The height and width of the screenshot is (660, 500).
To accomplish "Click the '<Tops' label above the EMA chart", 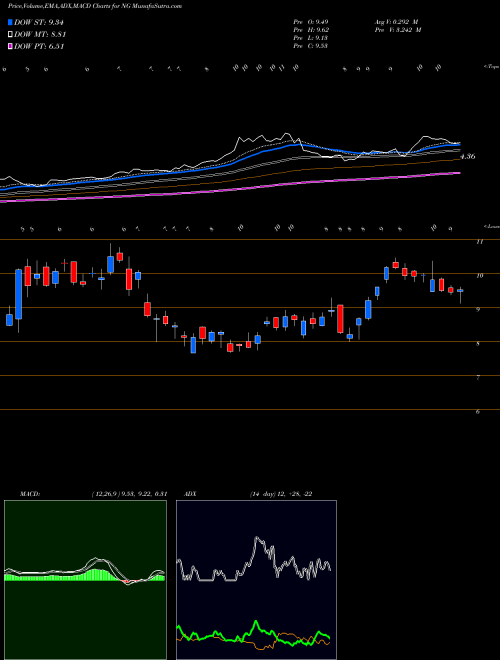I will point(492,67).
